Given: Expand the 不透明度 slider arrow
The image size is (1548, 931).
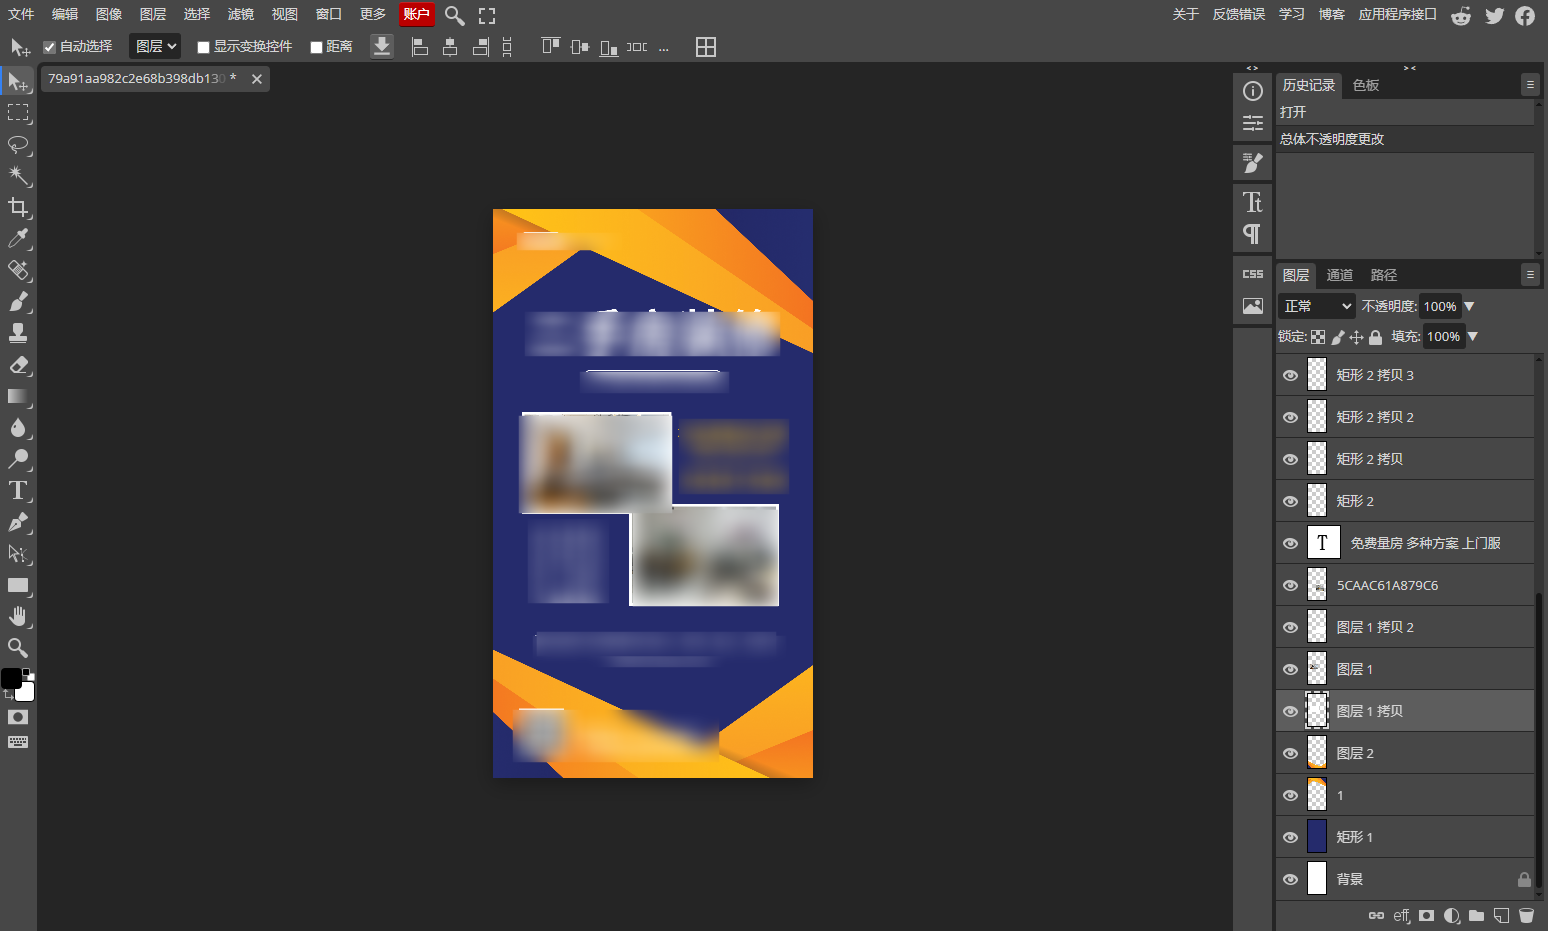Looking at the screenshot, I should tap(1469, 306).
